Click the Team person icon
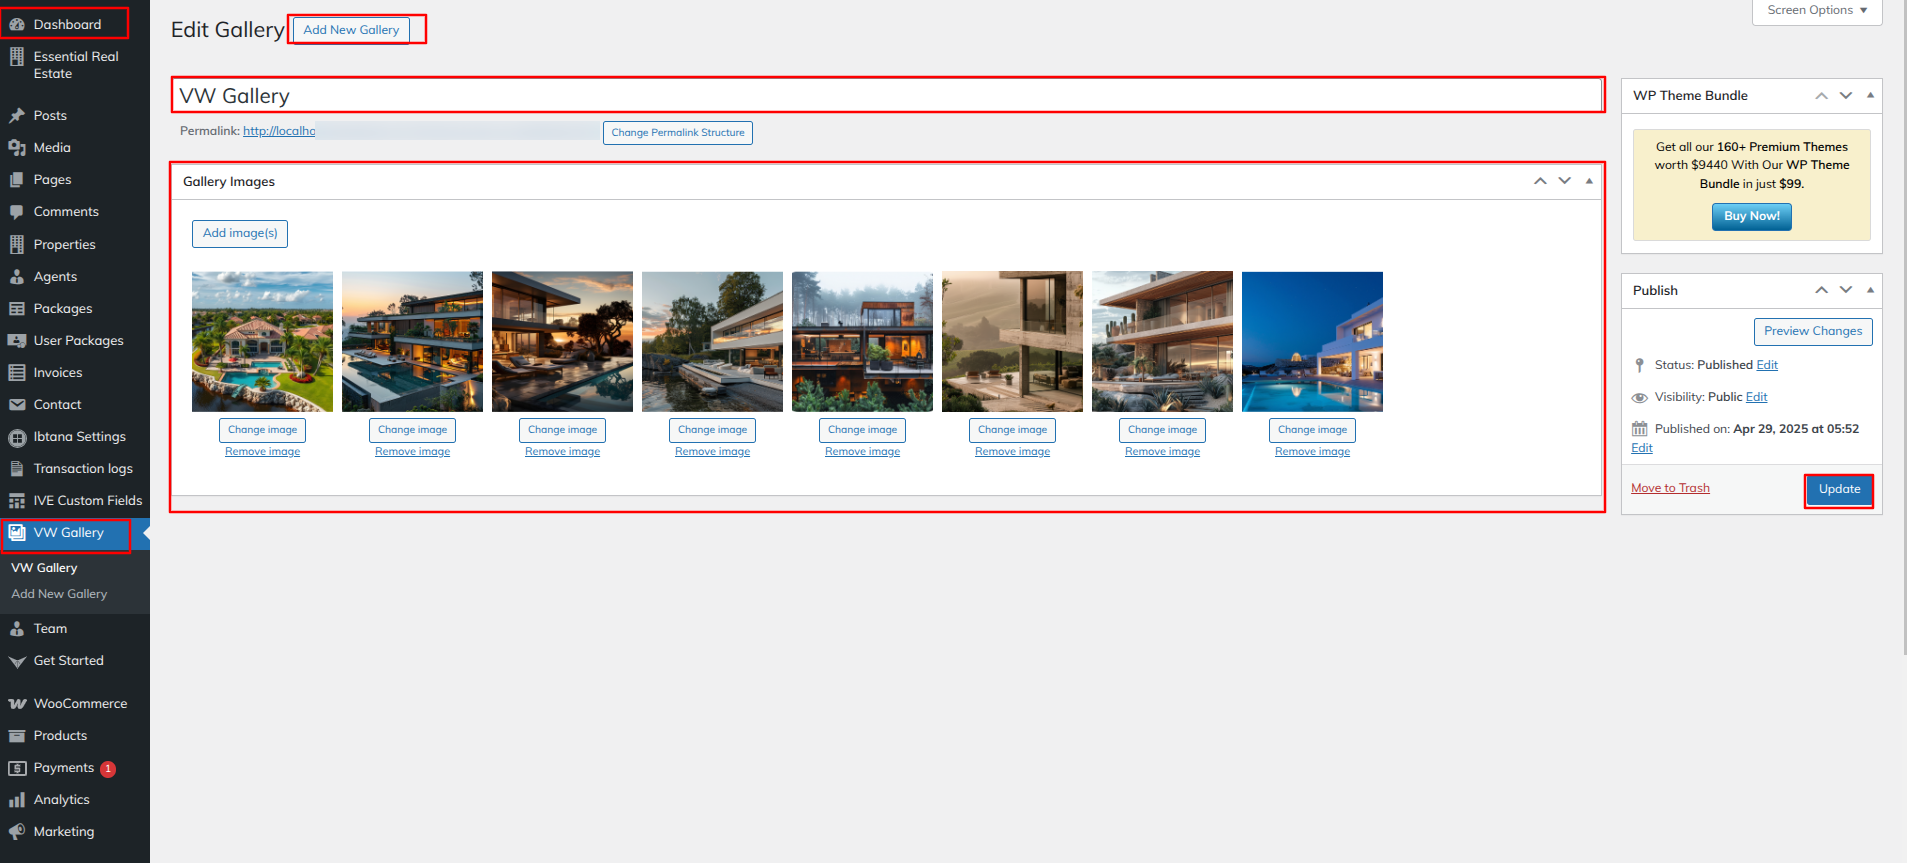The image size is (1907, 863). (x=17, y=629)
